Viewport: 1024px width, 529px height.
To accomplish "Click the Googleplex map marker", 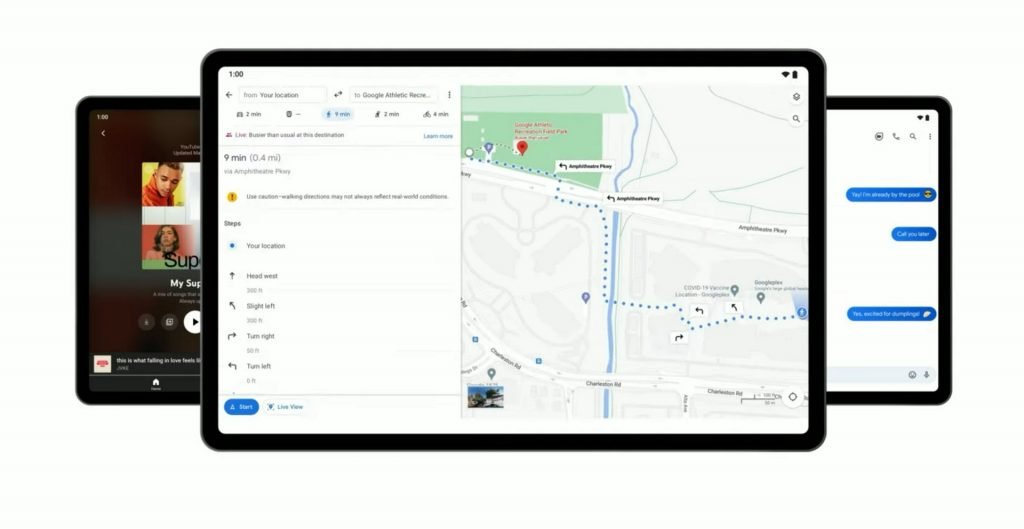I will tap(760, 298).
